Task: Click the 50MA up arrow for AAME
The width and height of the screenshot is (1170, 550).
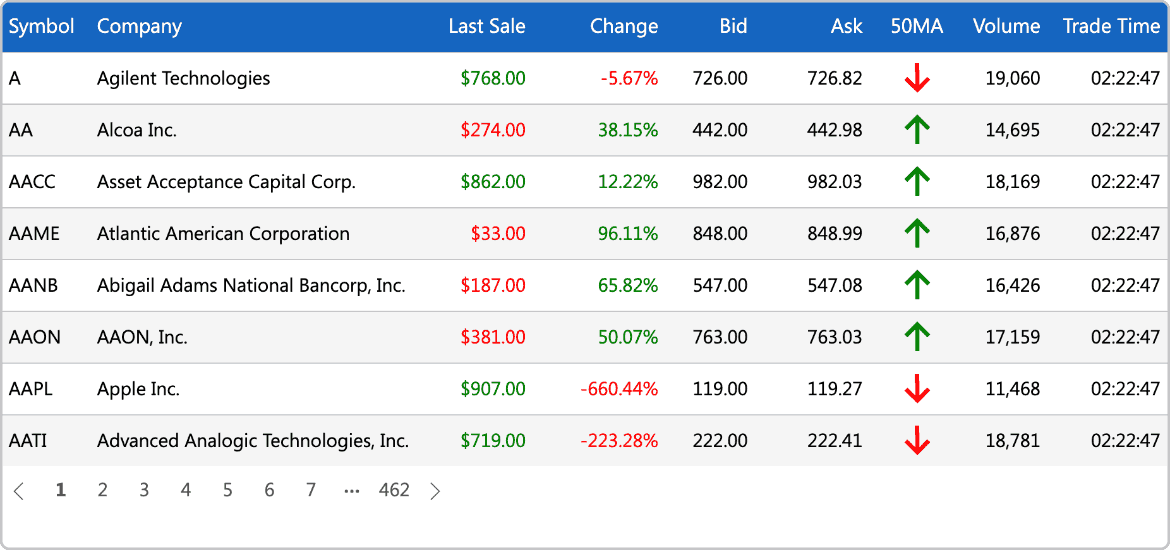Action: click(916, 234)
